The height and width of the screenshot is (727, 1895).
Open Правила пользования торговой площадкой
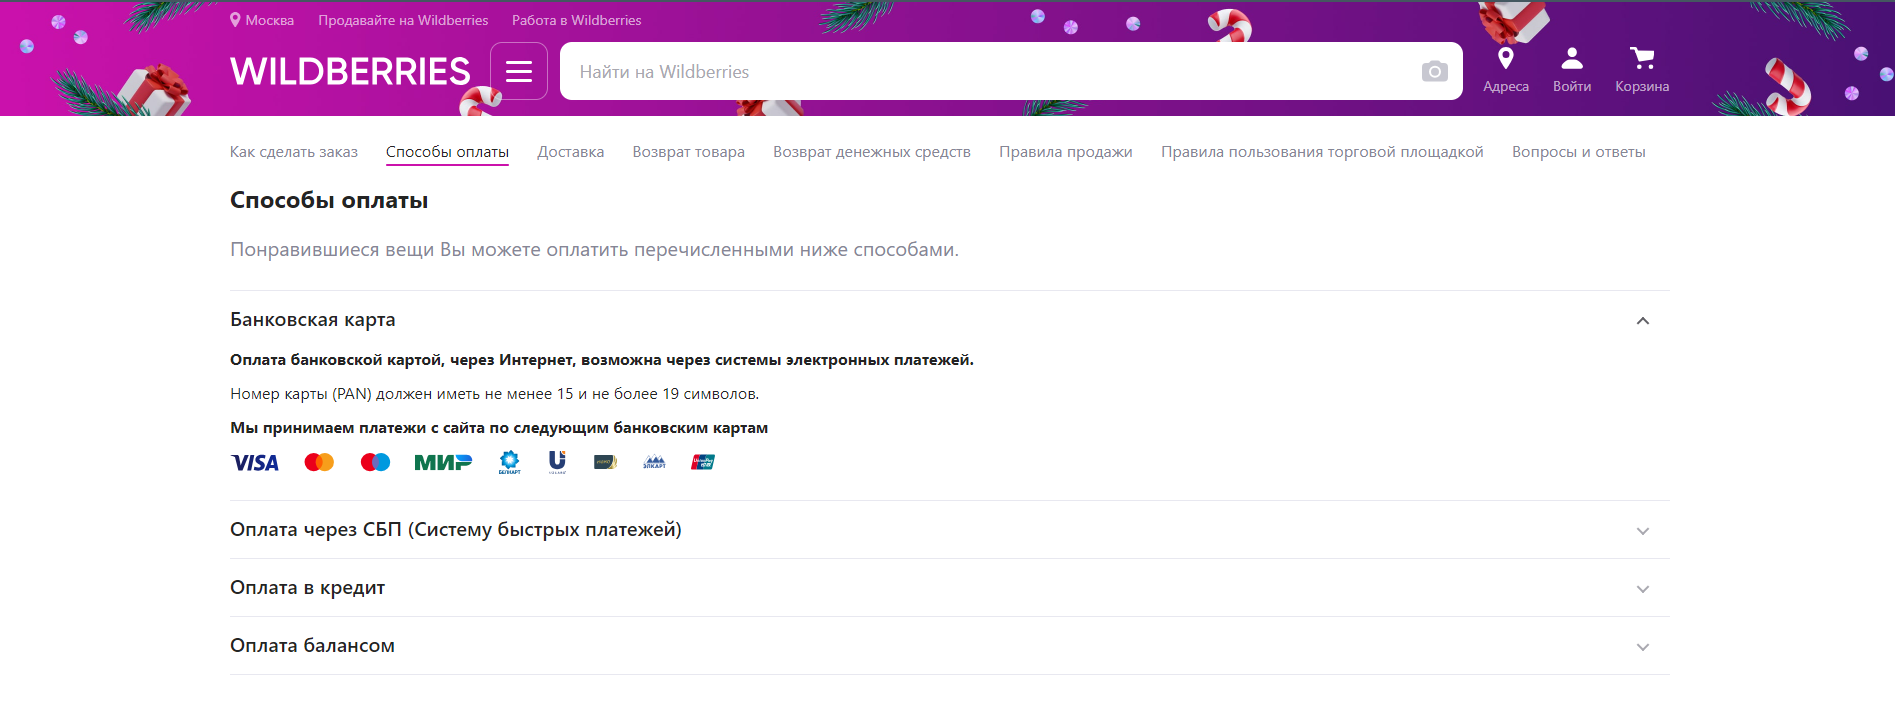[x=1322, y=152]
